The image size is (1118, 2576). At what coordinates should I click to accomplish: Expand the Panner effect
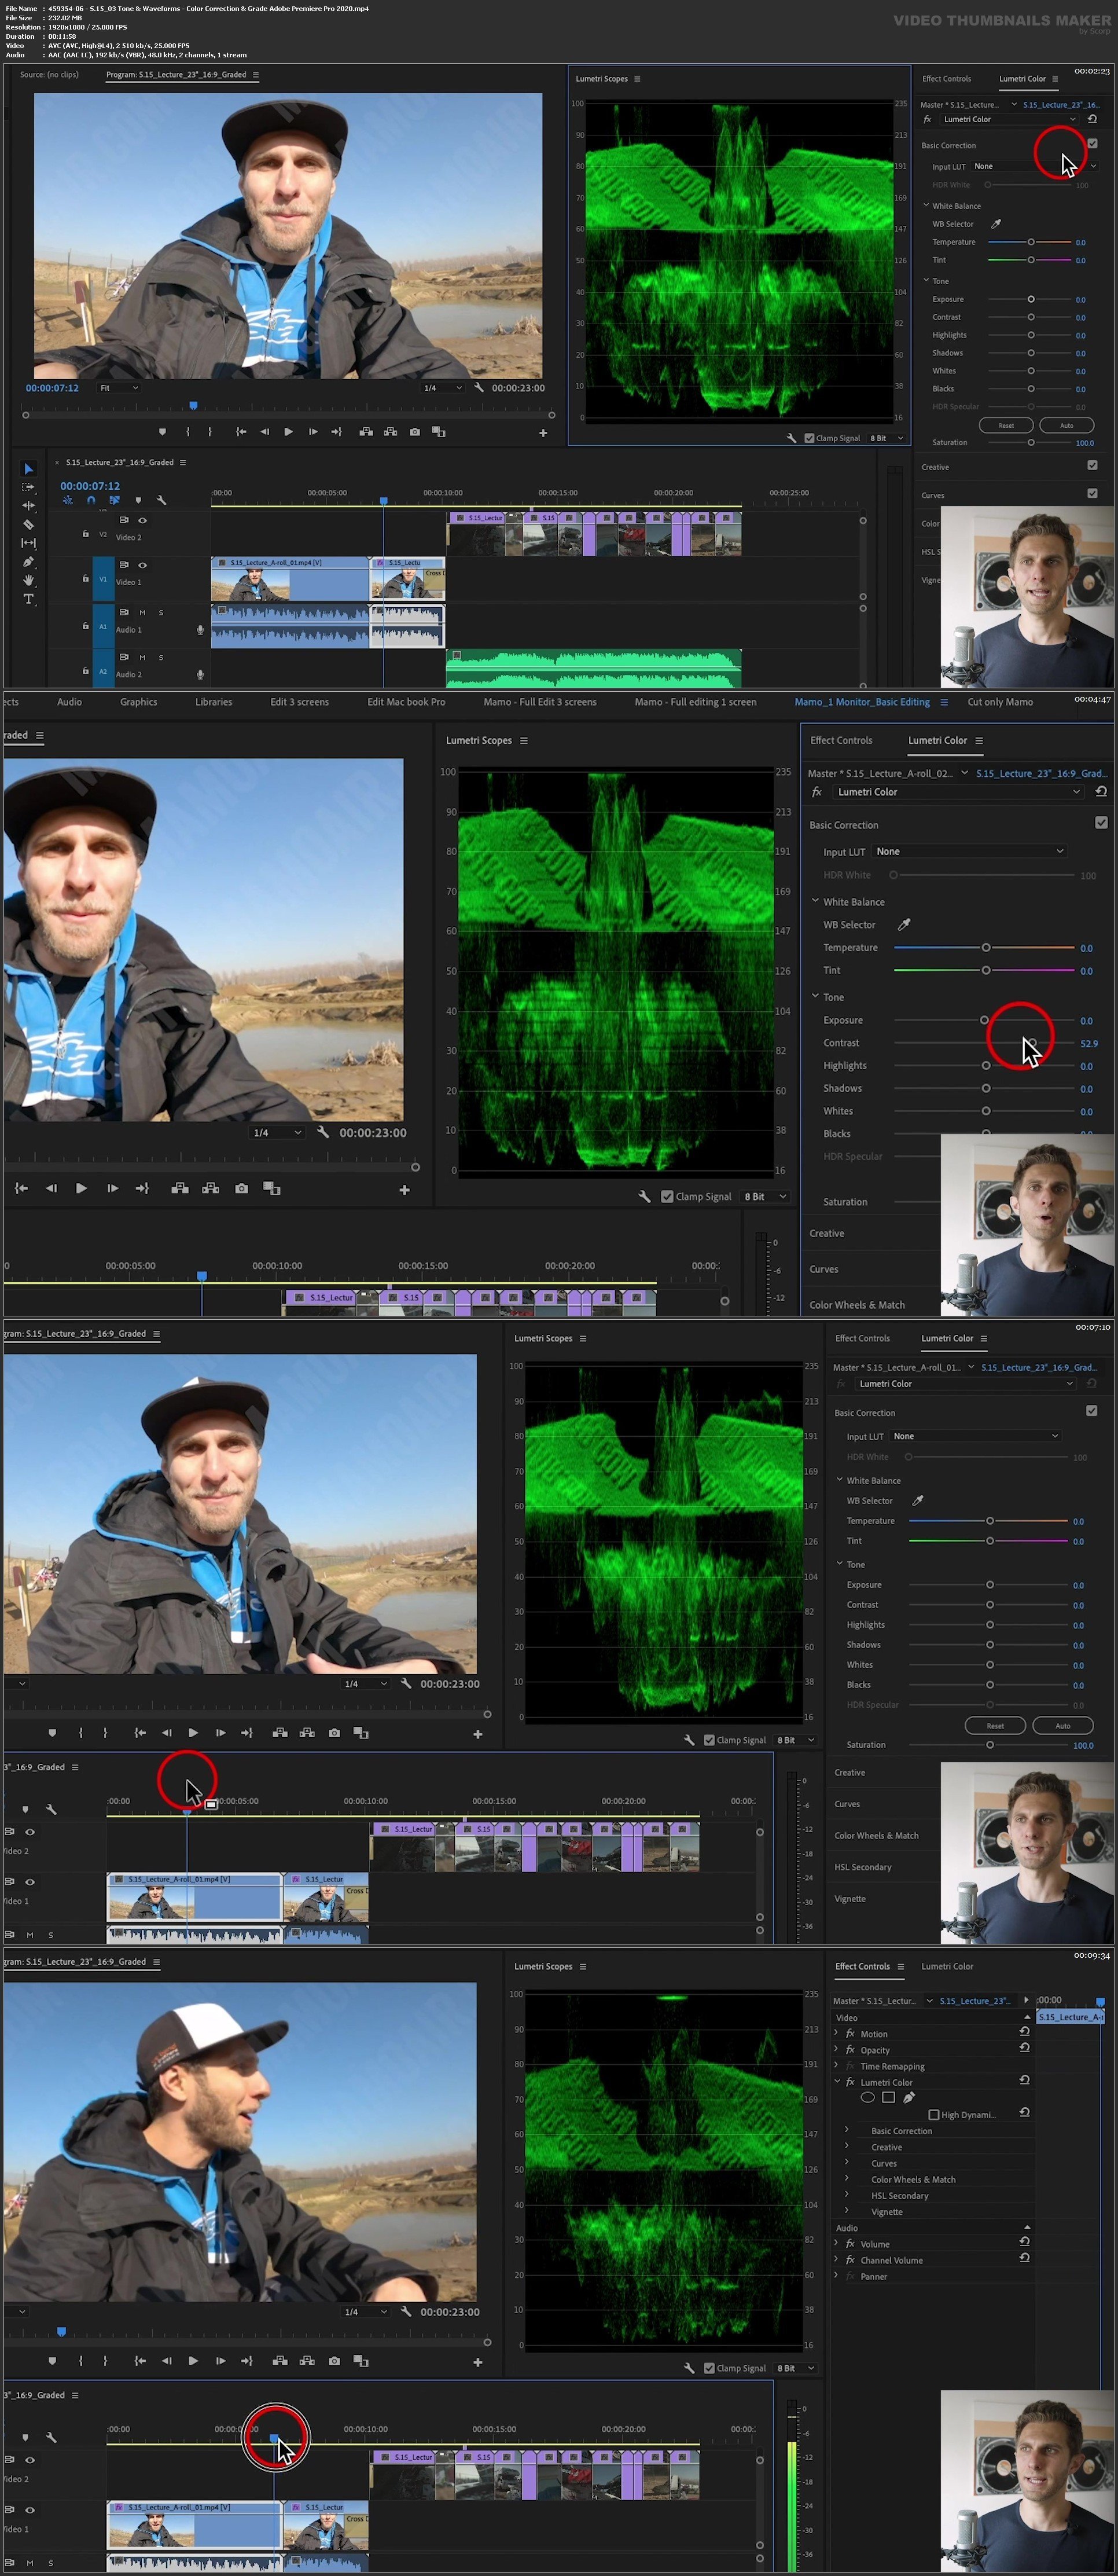(x=837, y=2276)
